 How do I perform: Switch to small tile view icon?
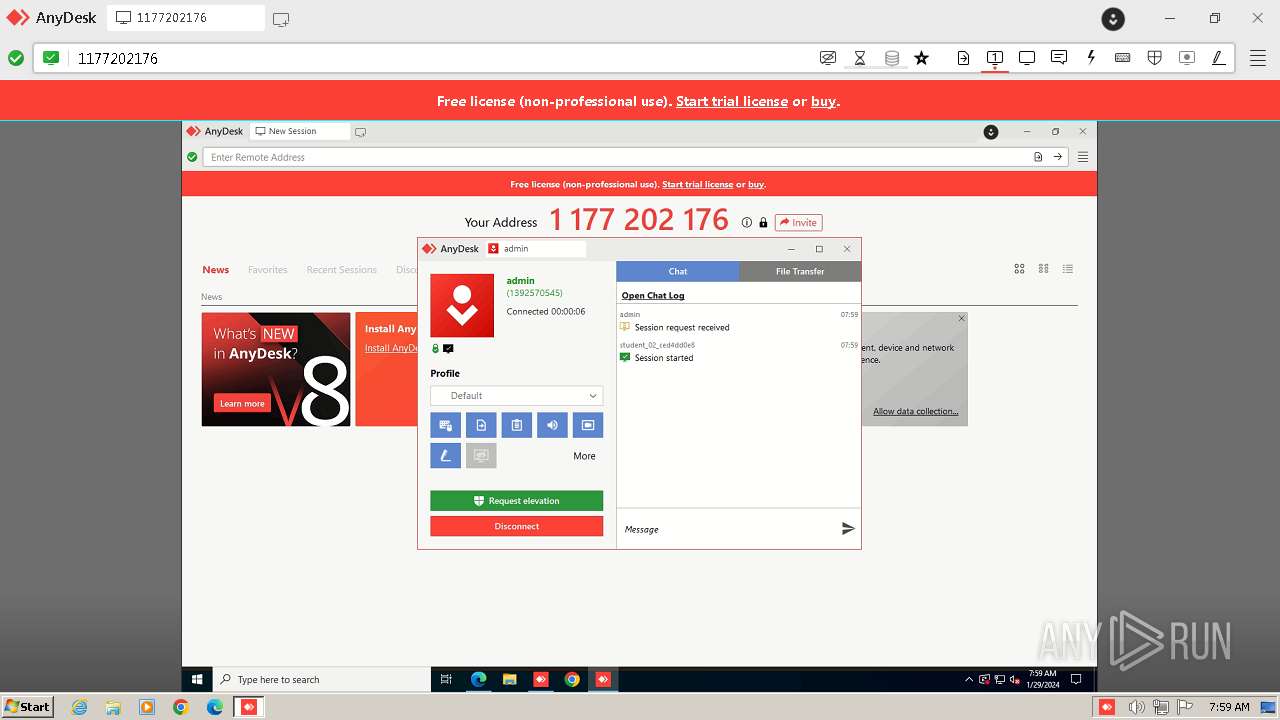point(1044,269)
